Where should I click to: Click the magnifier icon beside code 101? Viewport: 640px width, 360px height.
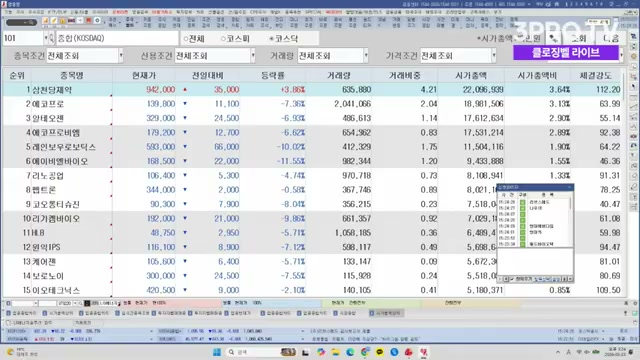[x=52, y=38]
